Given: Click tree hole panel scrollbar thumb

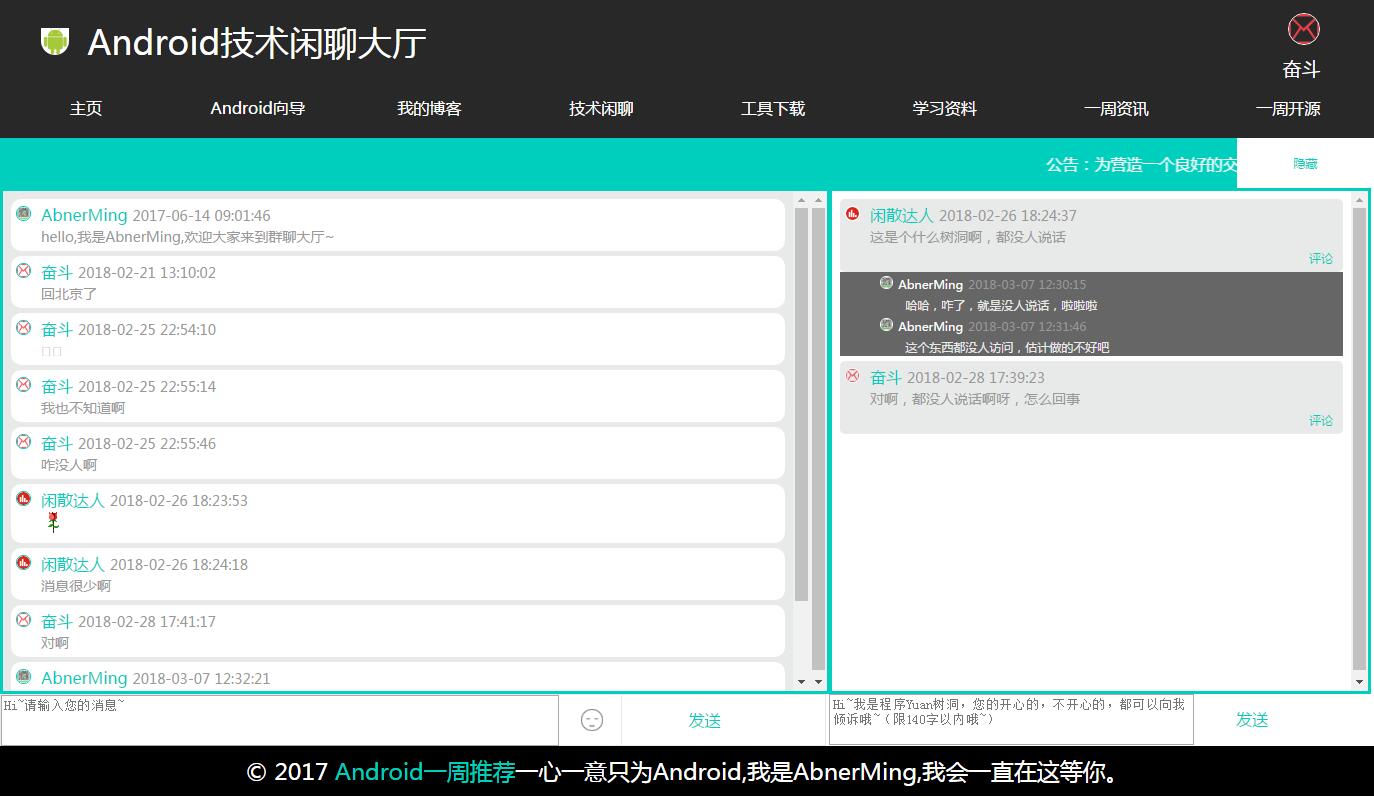Looking at the screenshot, I should point(1359,438).
